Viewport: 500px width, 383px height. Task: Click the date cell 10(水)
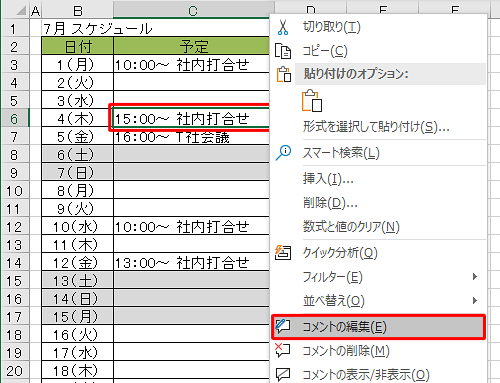(78, 226)
